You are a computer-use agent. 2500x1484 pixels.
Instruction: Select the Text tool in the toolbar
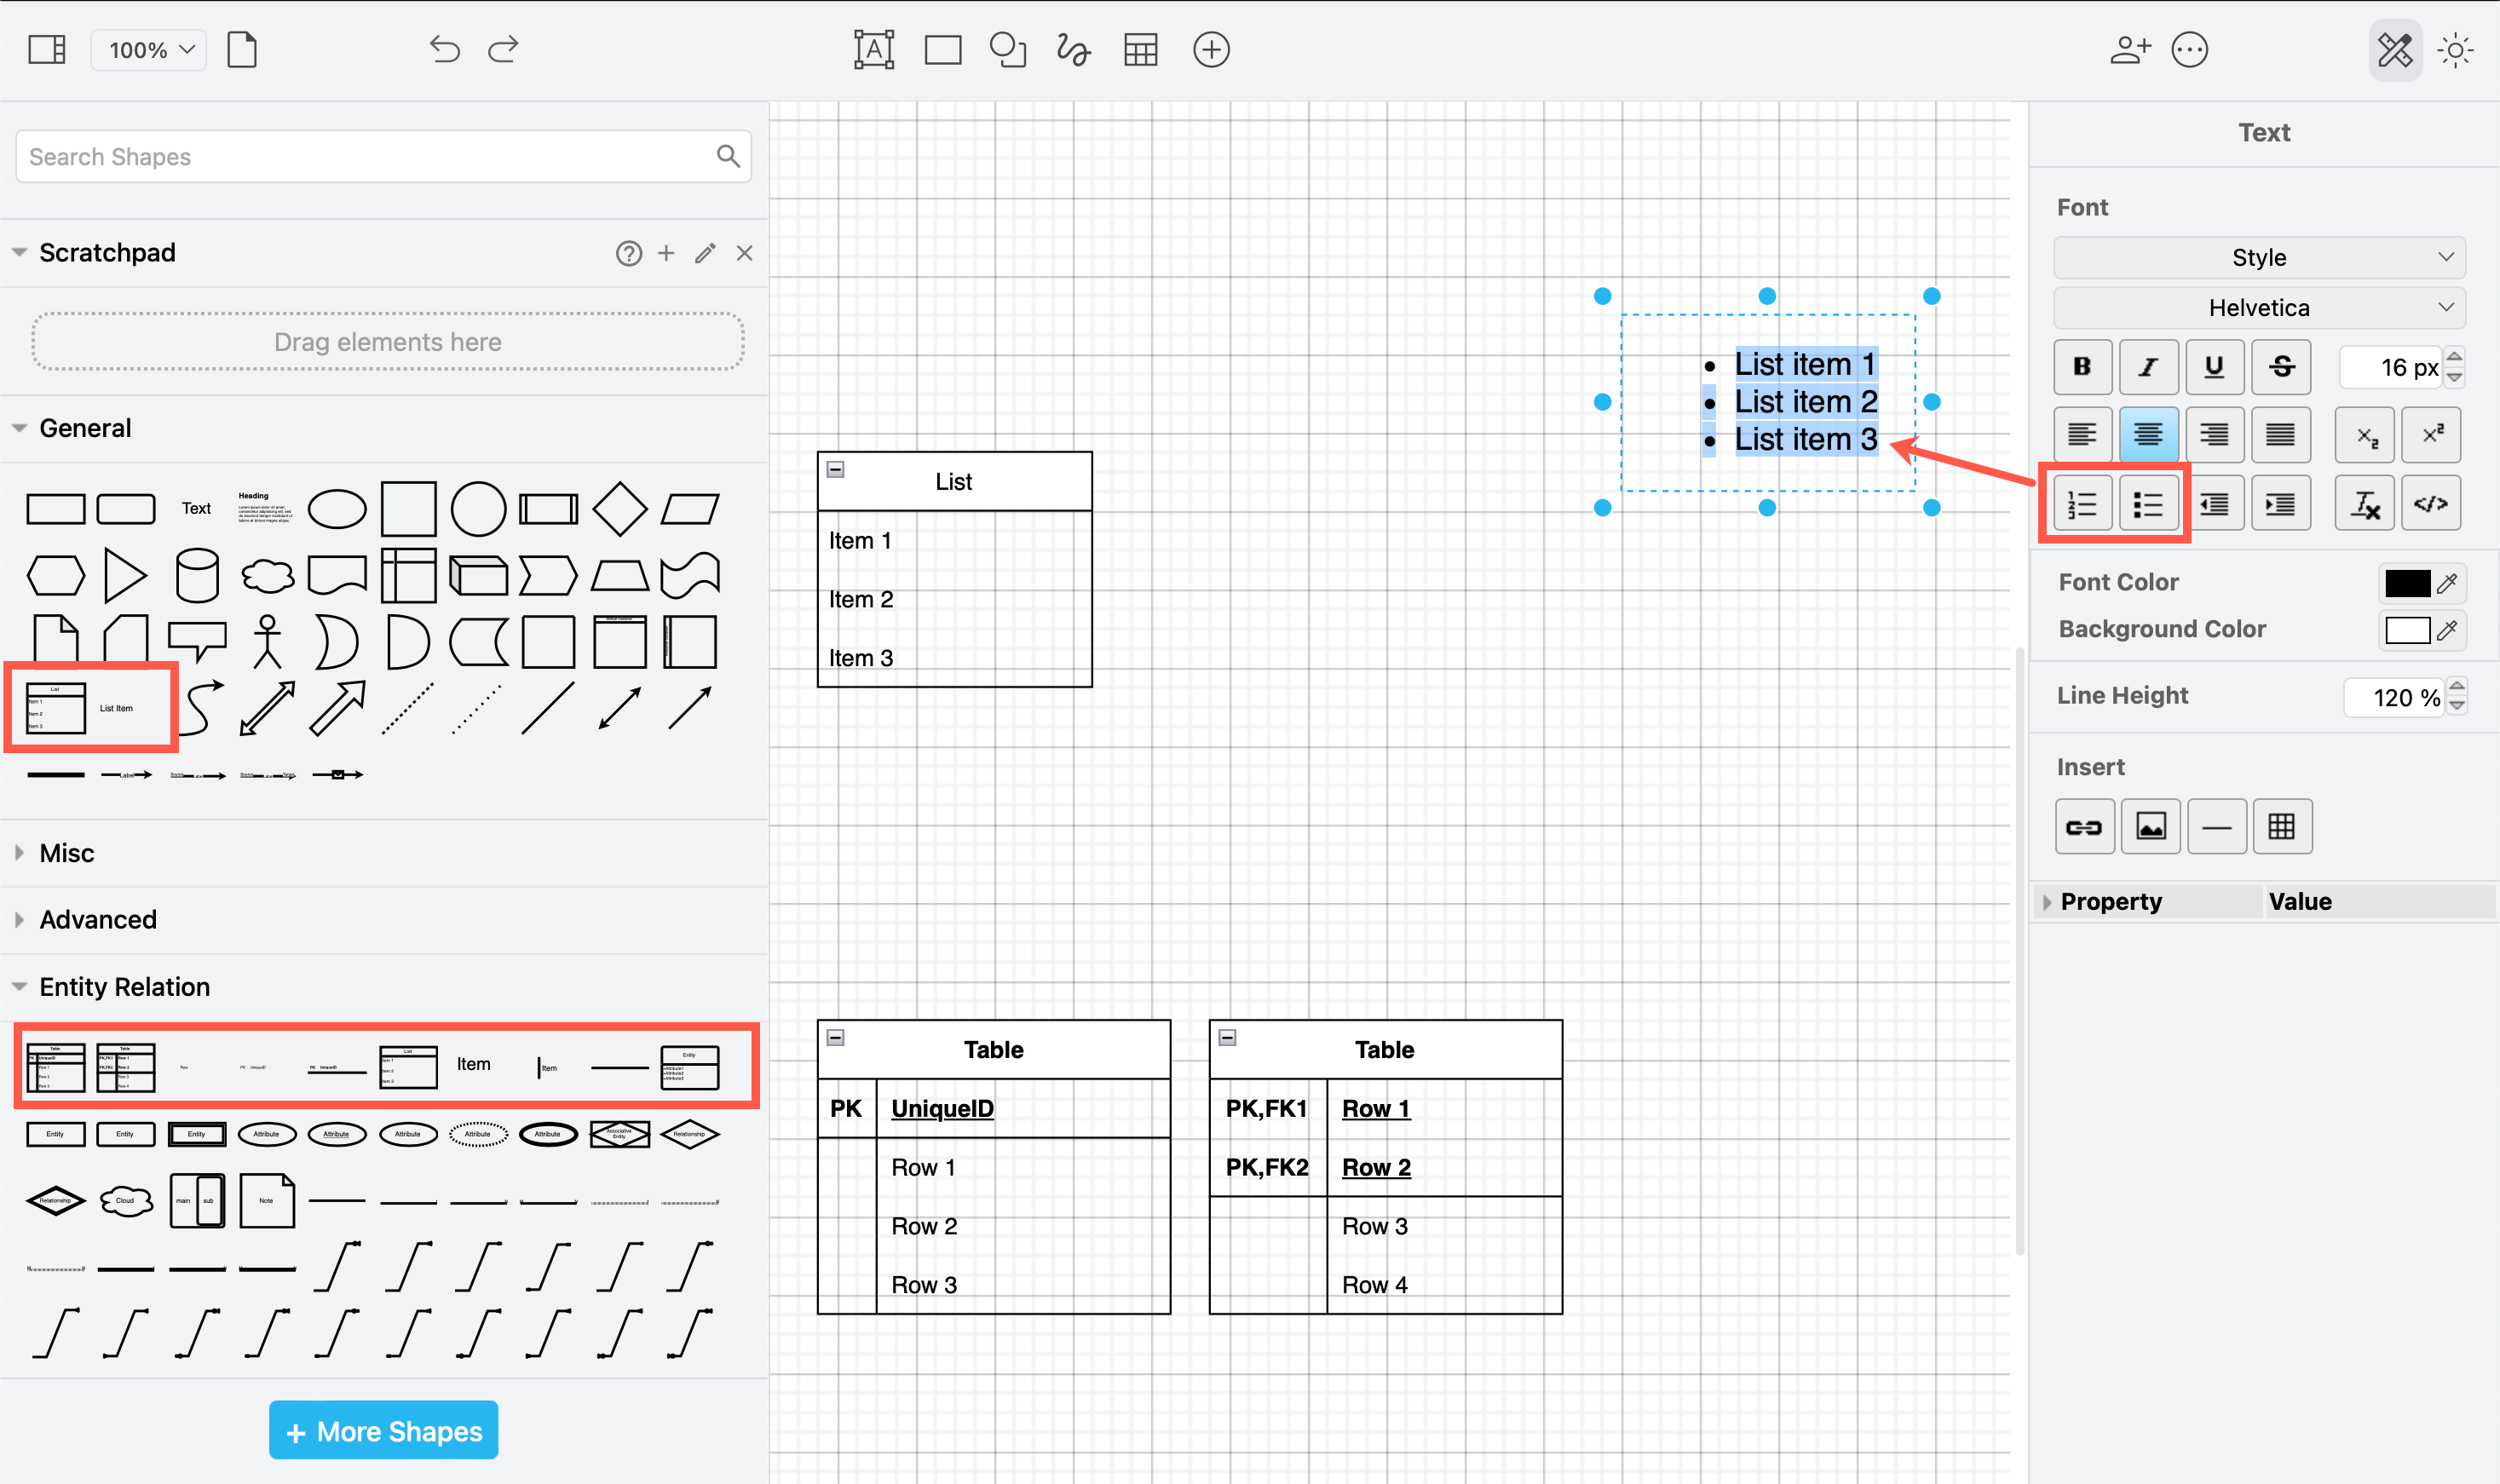(874, 49)
